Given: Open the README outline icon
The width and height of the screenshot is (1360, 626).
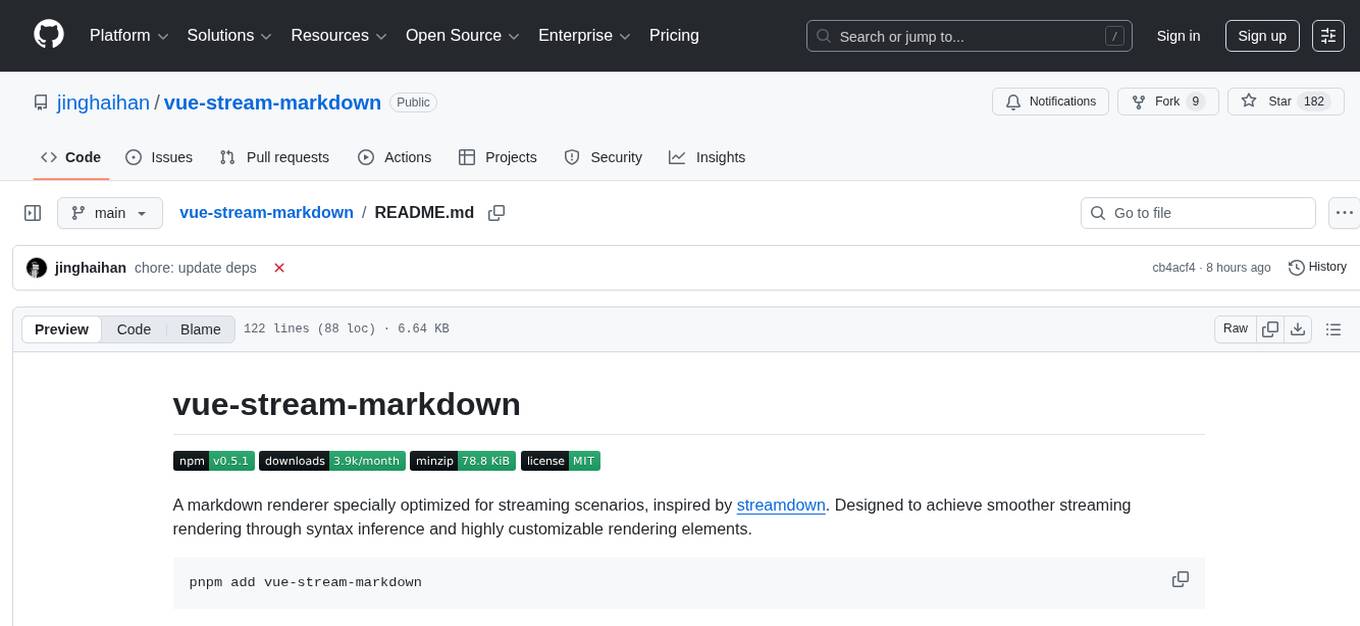Looking at the screenshot, I should pos(1333,328).
